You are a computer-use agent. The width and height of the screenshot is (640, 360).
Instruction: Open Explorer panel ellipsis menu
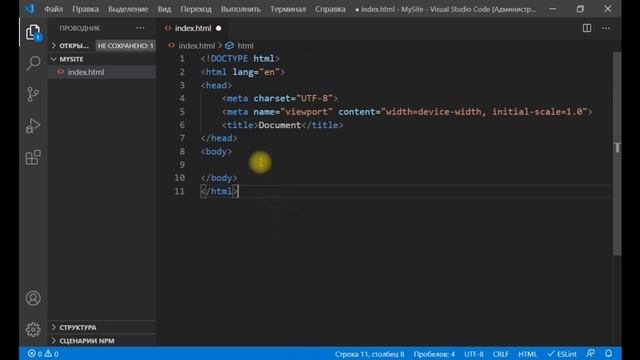[140, 28]
